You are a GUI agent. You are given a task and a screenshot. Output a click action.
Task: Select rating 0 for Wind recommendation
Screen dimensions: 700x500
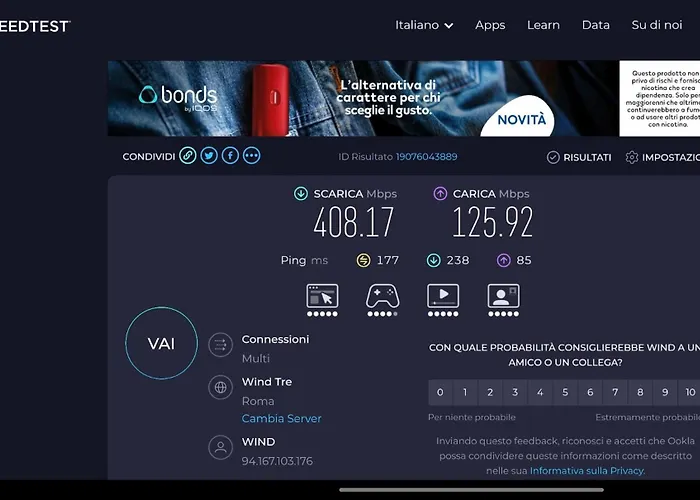(x=440, y=392)
